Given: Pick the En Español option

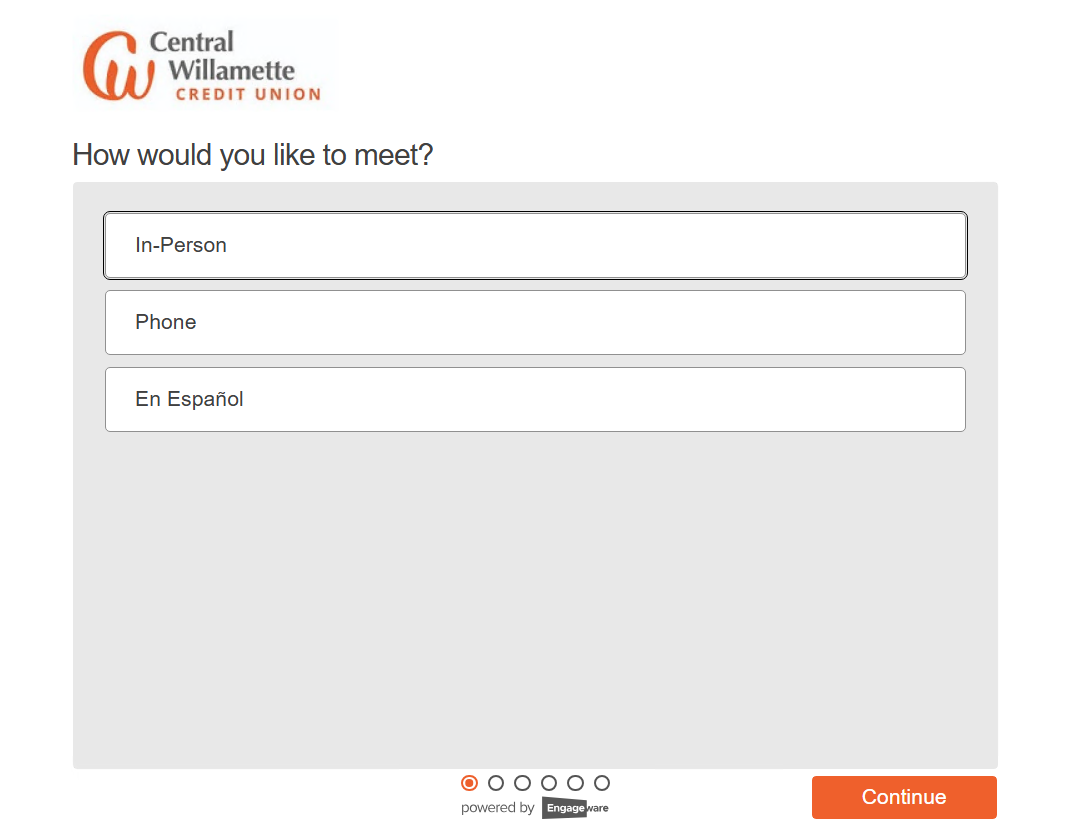Looking at the screenshot, I should coord(535,400).
